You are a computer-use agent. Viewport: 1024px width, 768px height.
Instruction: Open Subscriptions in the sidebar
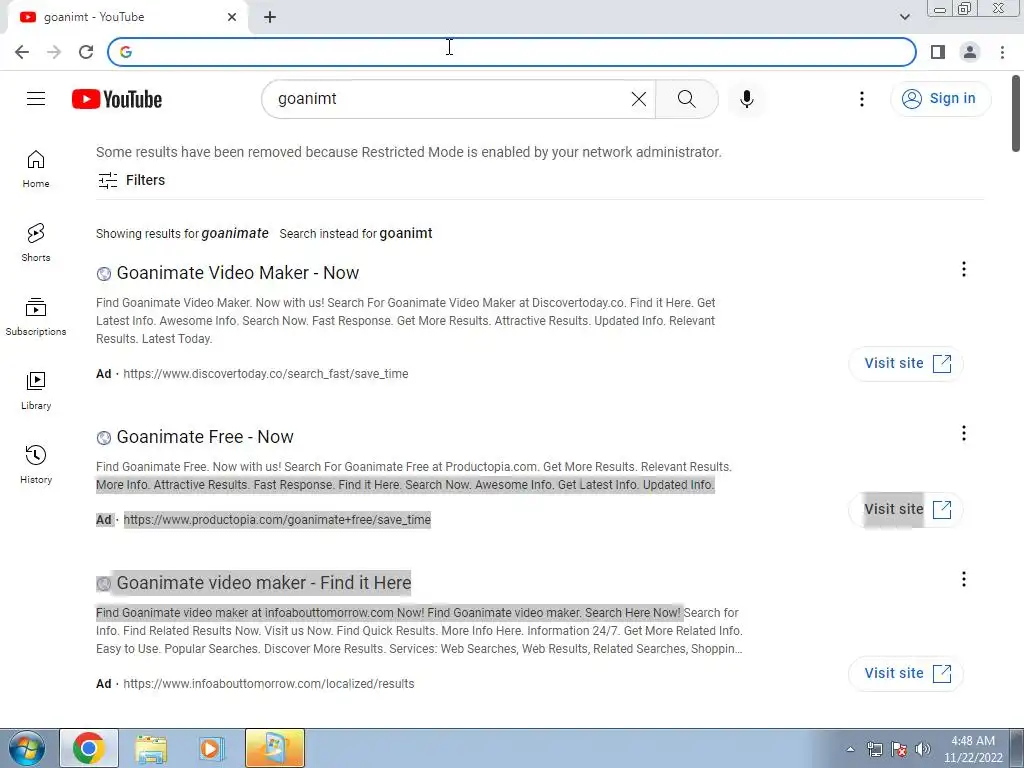(36, 317)
